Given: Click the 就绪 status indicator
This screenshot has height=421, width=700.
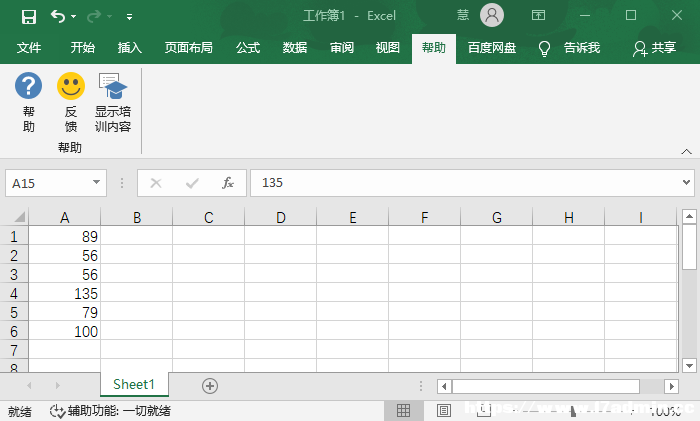Looking at the screenshot, I should (x=20, y=411).
